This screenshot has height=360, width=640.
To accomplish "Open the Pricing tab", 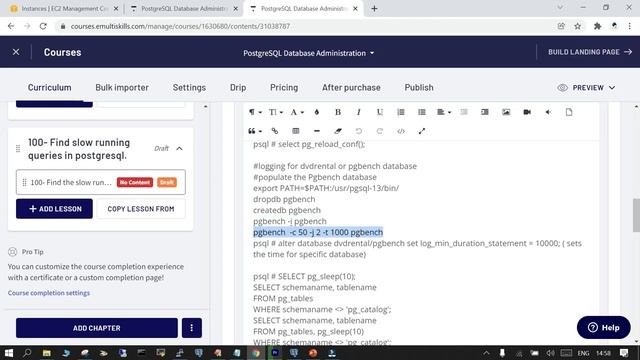I will coord(284,87).
